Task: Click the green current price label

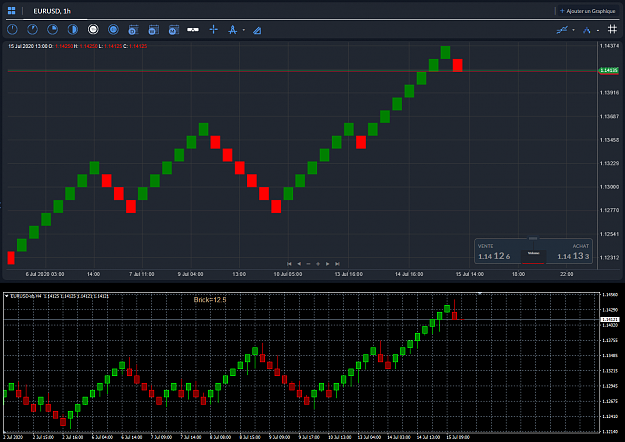Action: (x=609, y=71)
